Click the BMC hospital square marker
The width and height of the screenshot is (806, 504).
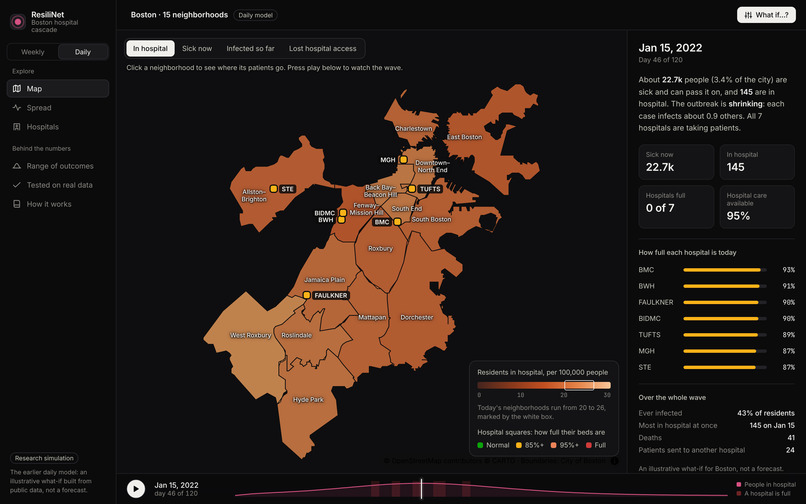click(397, 222)
